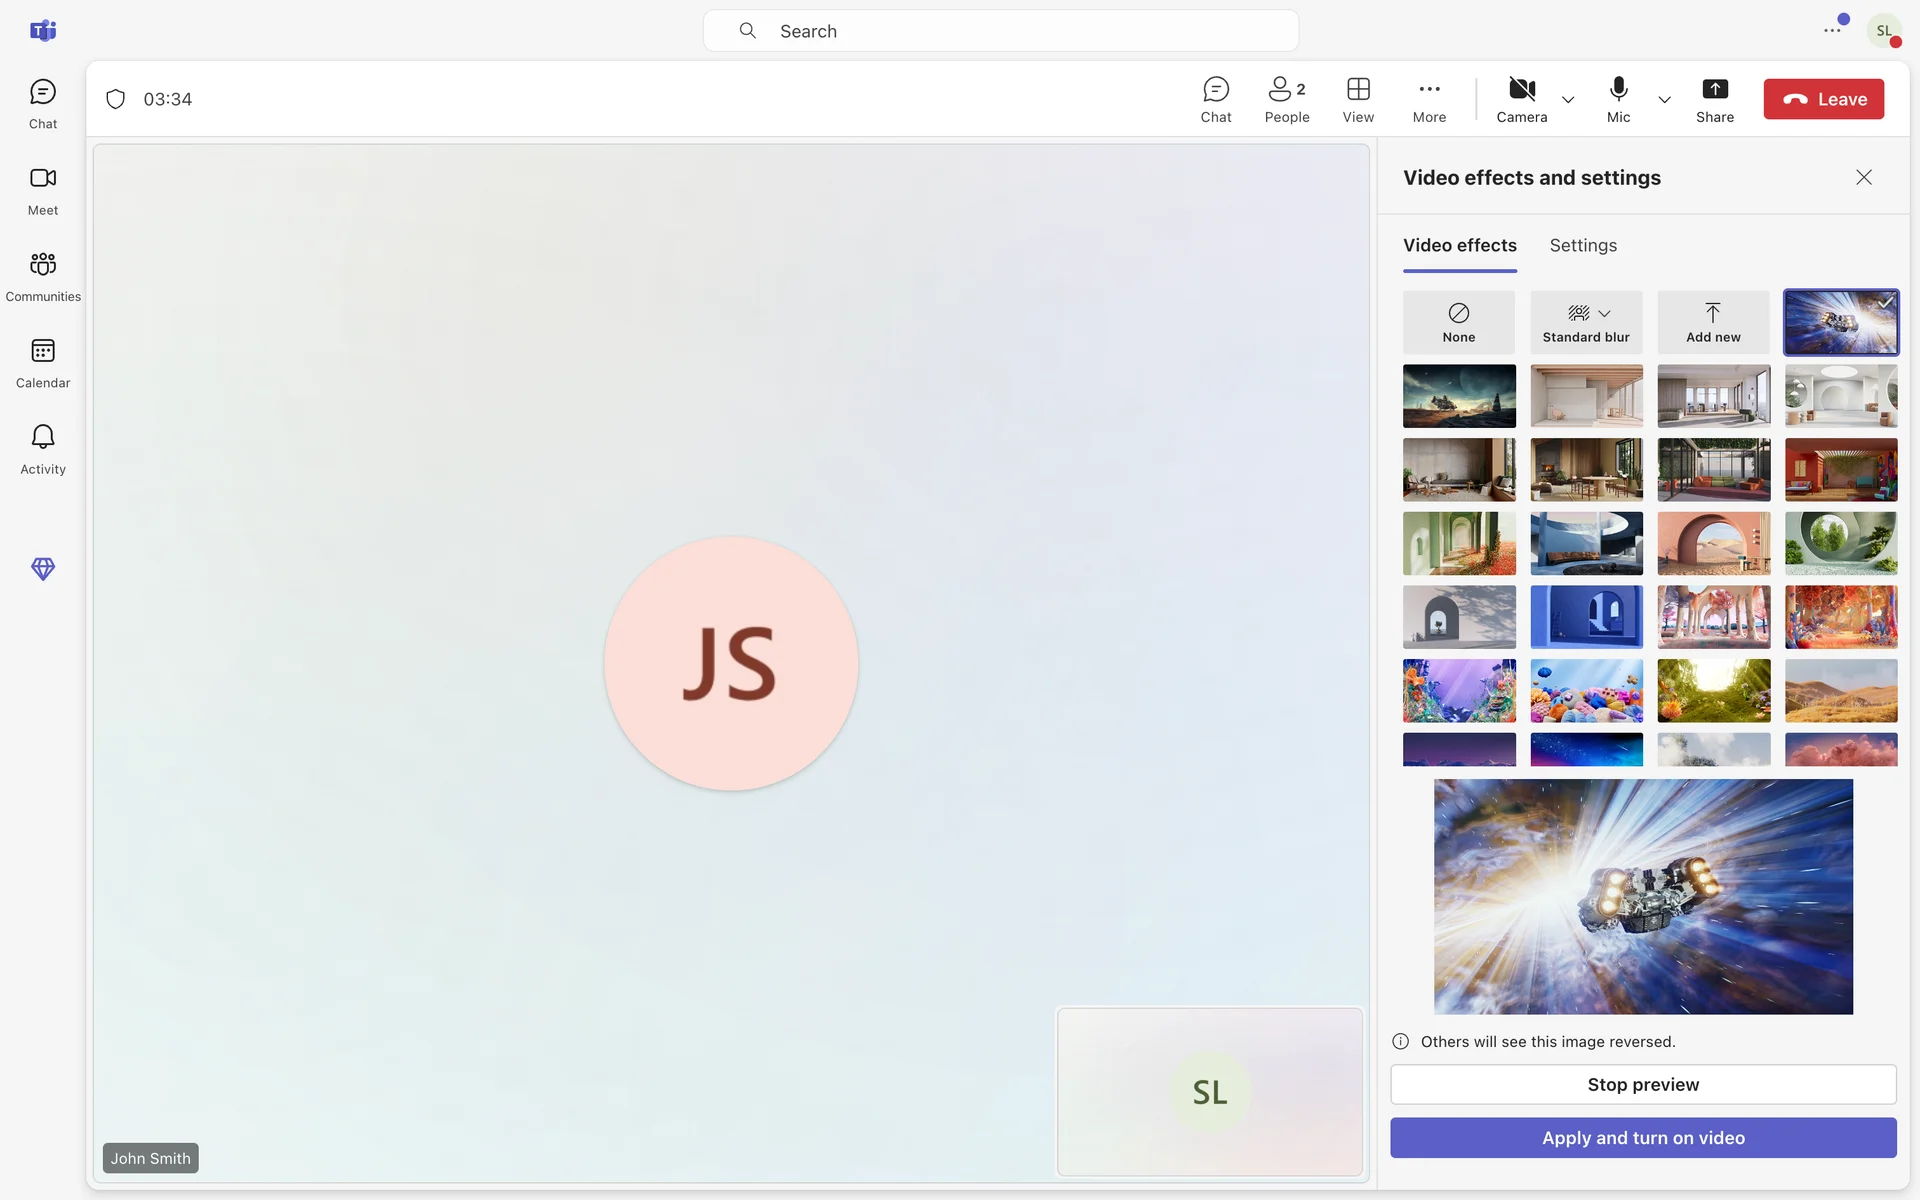Image resolution: width=1920 pixels, height=1200 pixels.
Task: Click the Search field
Action: 1000,31
